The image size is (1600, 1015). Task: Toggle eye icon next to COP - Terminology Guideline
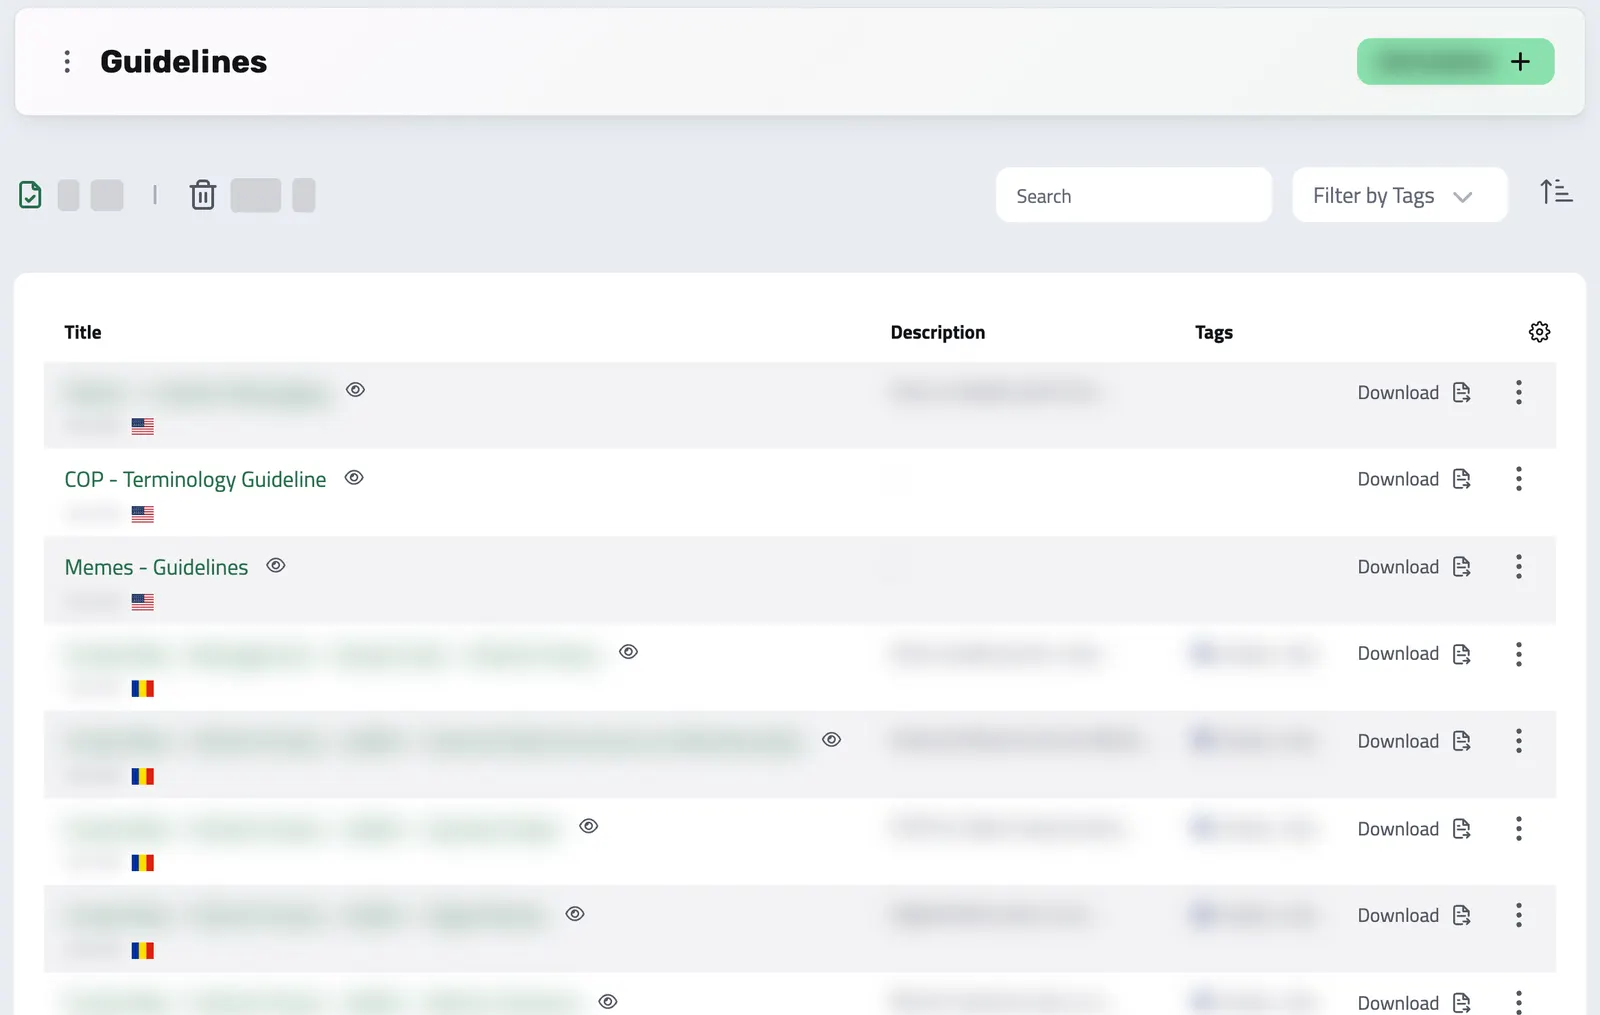(x=354, y=478)
